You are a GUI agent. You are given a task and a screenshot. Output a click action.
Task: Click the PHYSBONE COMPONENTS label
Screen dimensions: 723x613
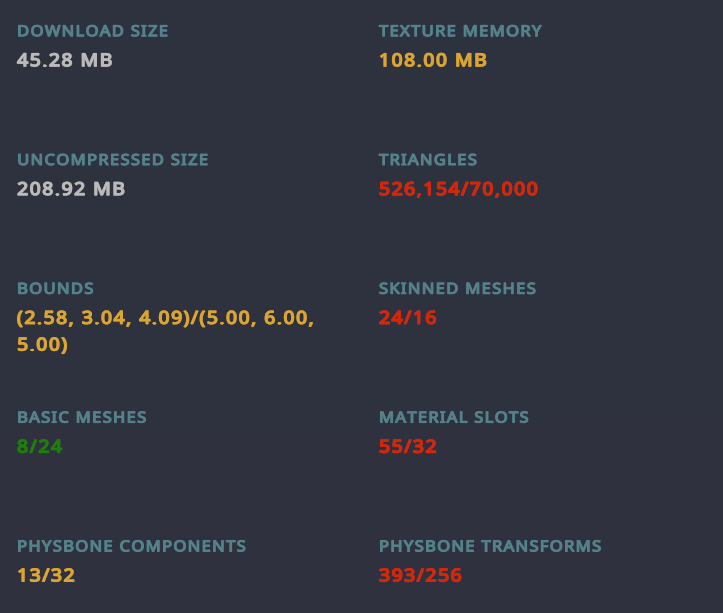tap(131, 546)
